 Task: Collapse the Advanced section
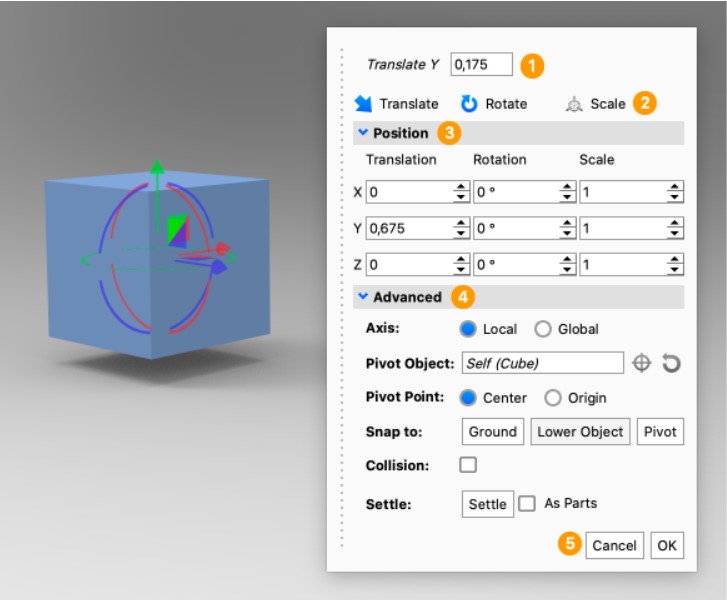click(x=362, y=297)
